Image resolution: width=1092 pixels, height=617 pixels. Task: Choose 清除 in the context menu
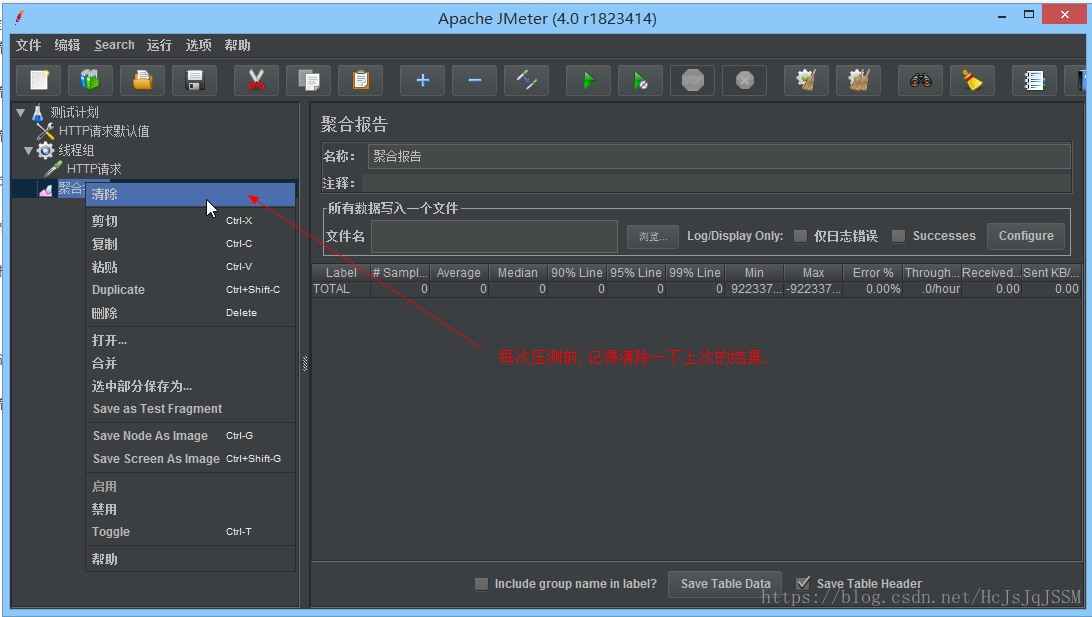[x=190, y=194]
